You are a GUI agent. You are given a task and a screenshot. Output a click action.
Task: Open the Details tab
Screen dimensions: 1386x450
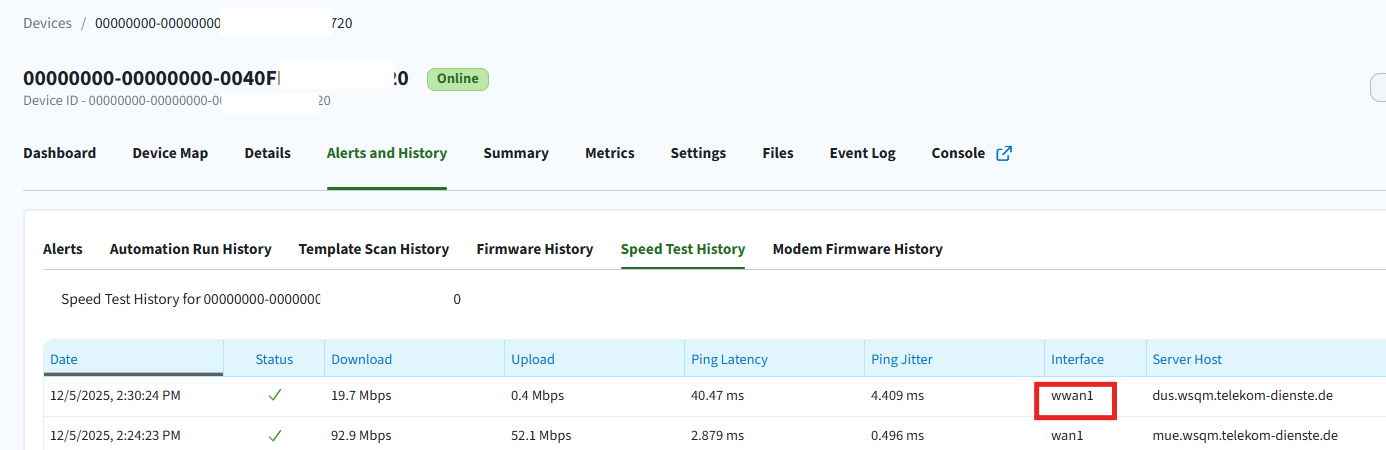coord(267,153)
